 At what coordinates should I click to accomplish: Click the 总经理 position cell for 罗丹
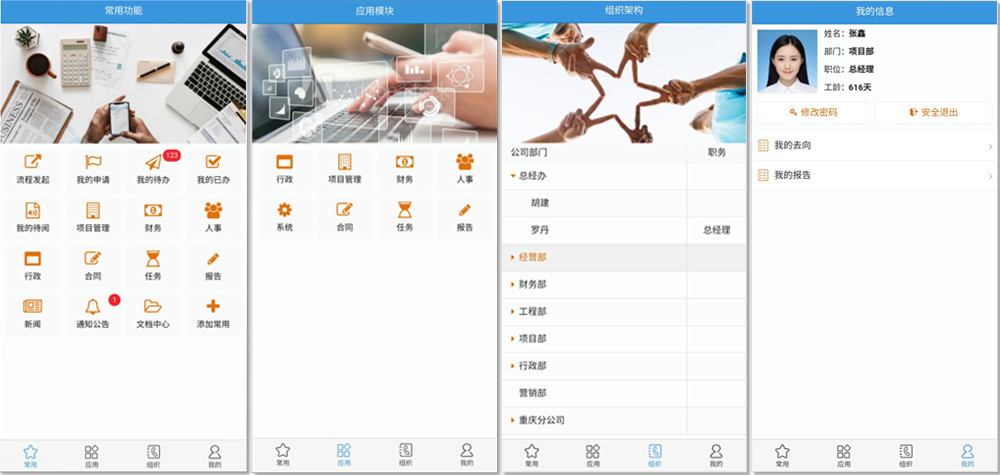(x=717, y=230)
